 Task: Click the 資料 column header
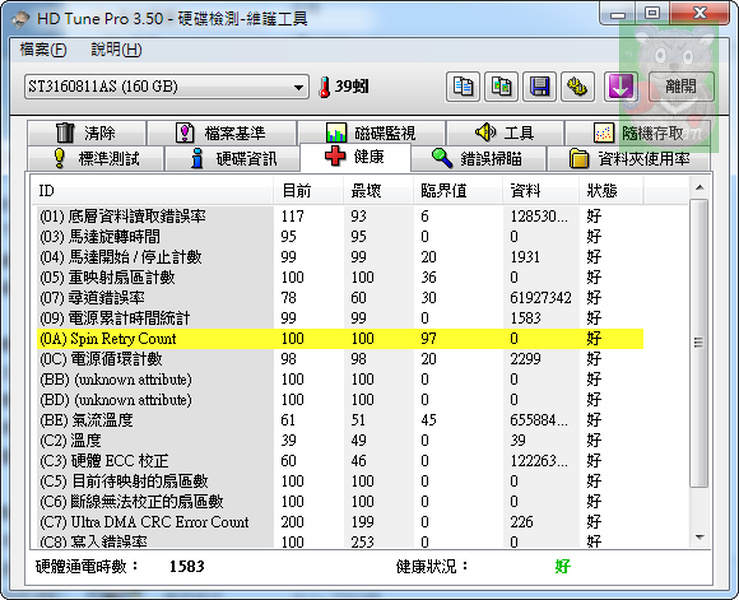(x=541, y=191)
